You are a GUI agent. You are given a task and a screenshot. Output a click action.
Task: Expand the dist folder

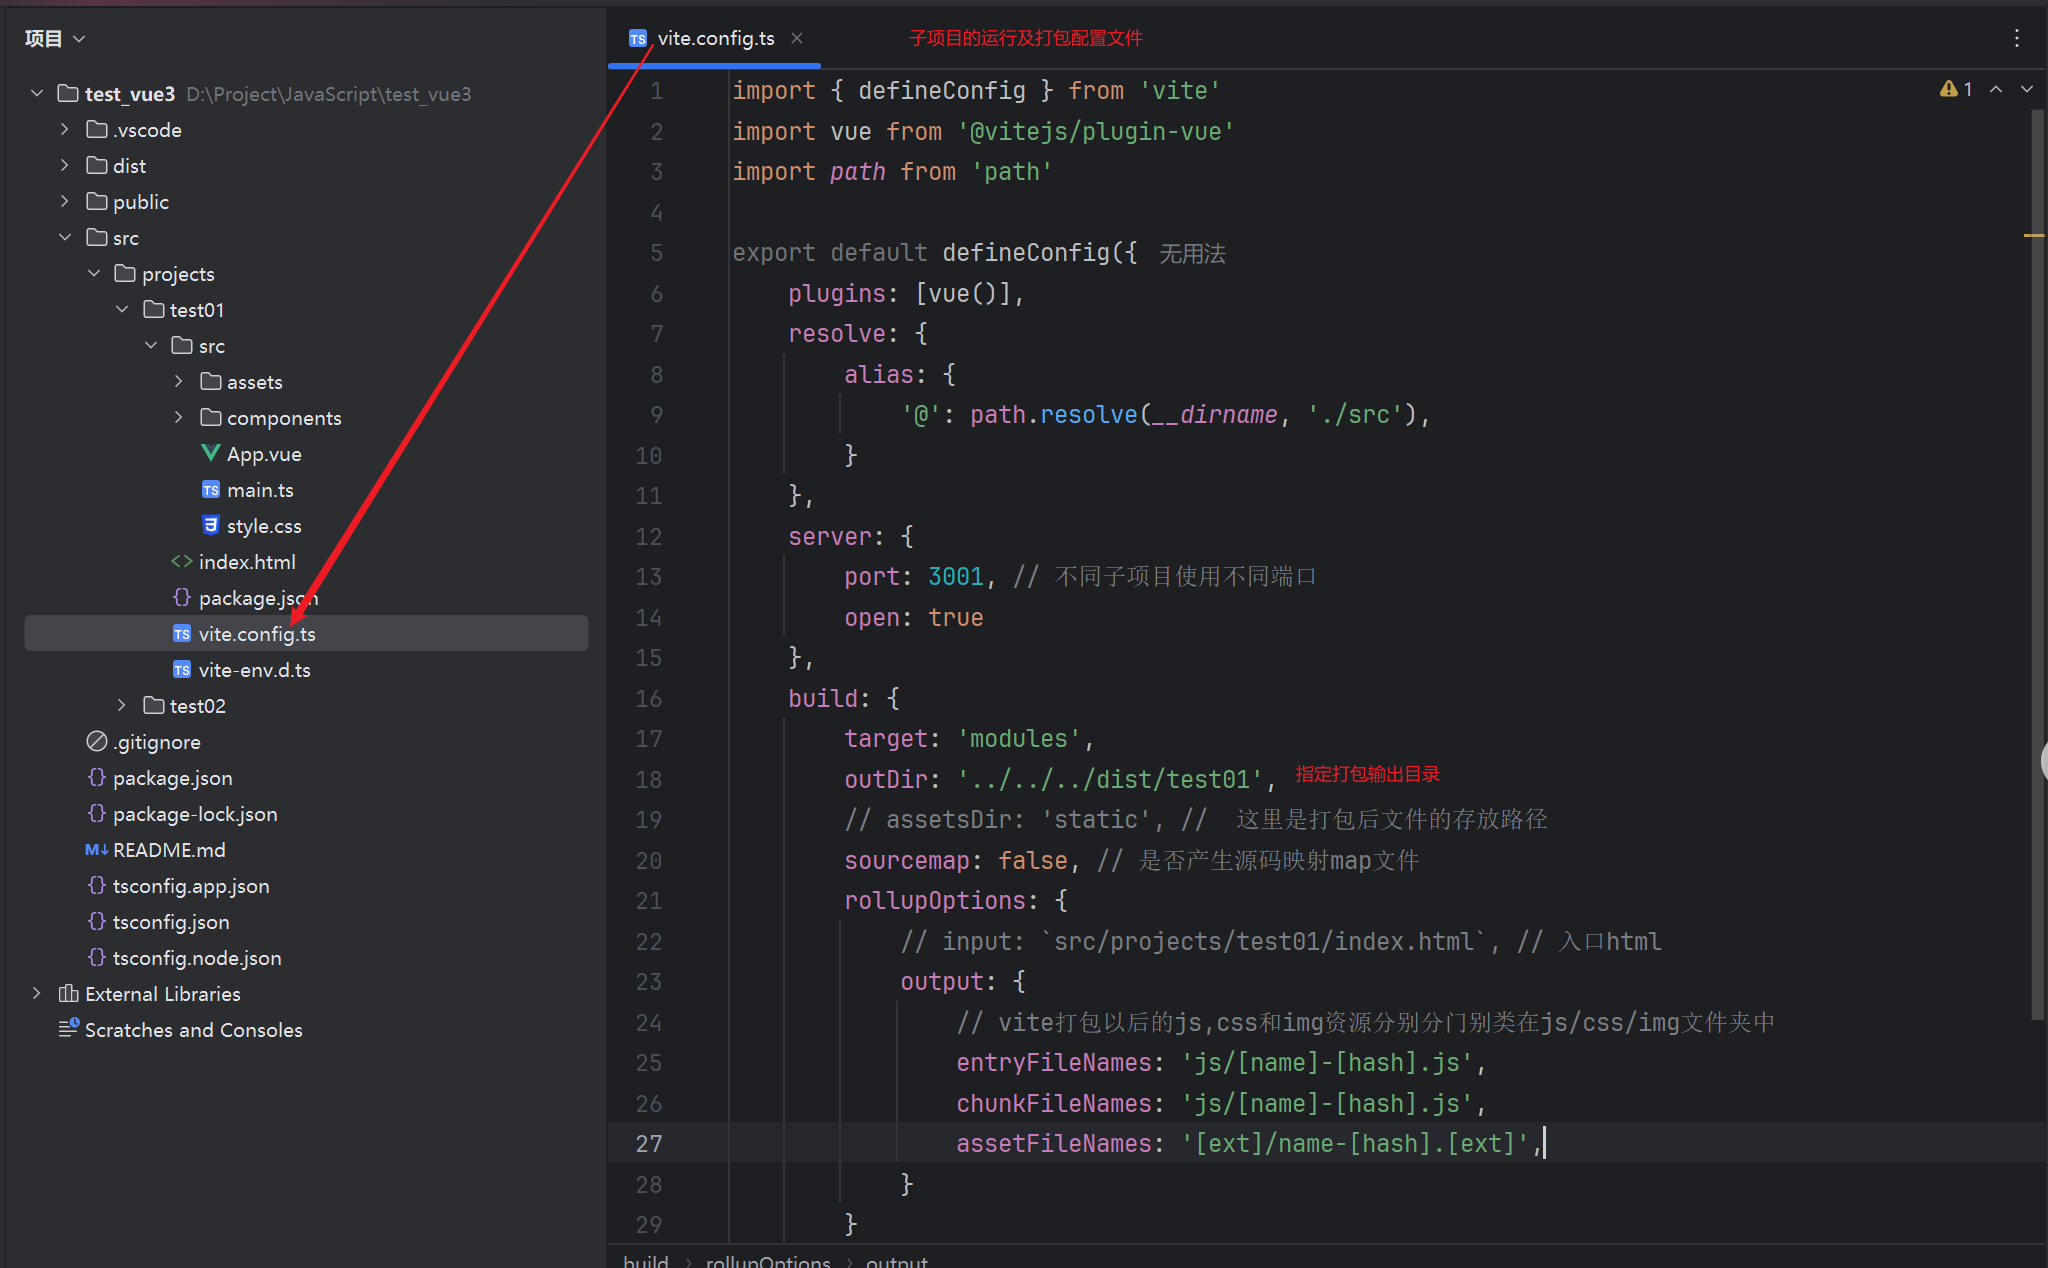tap(65, 165)
